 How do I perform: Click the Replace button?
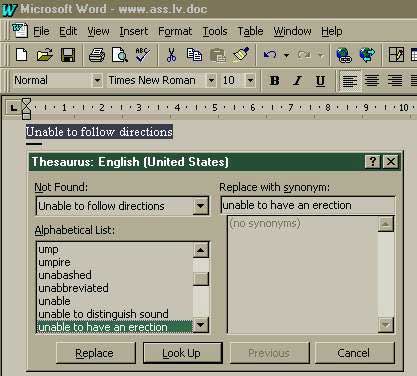coord(96,353)
